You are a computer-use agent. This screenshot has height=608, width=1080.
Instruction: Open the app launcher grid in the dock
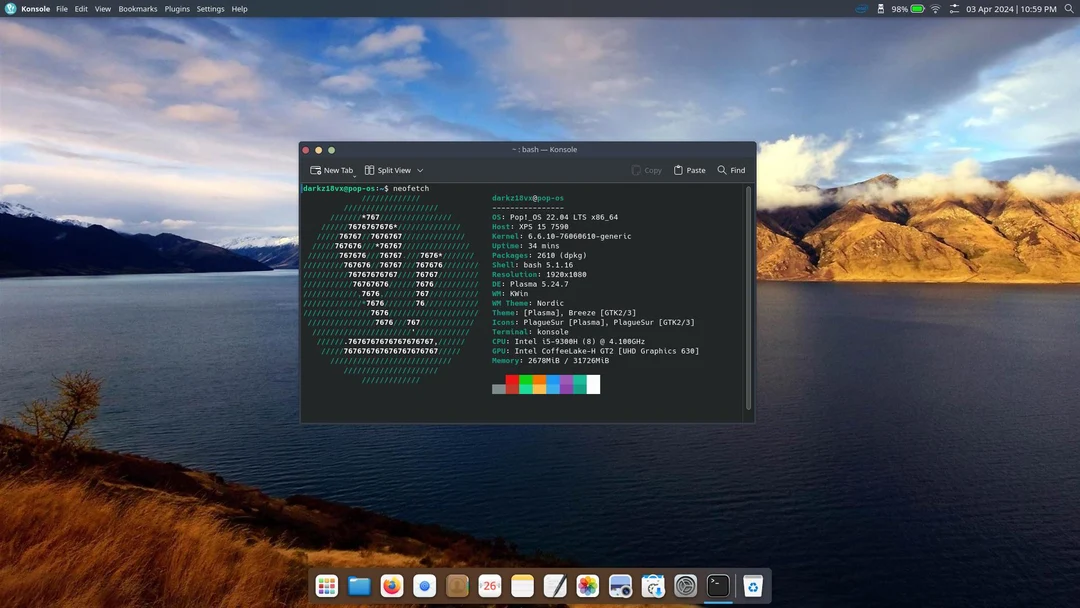coord(326,585)
